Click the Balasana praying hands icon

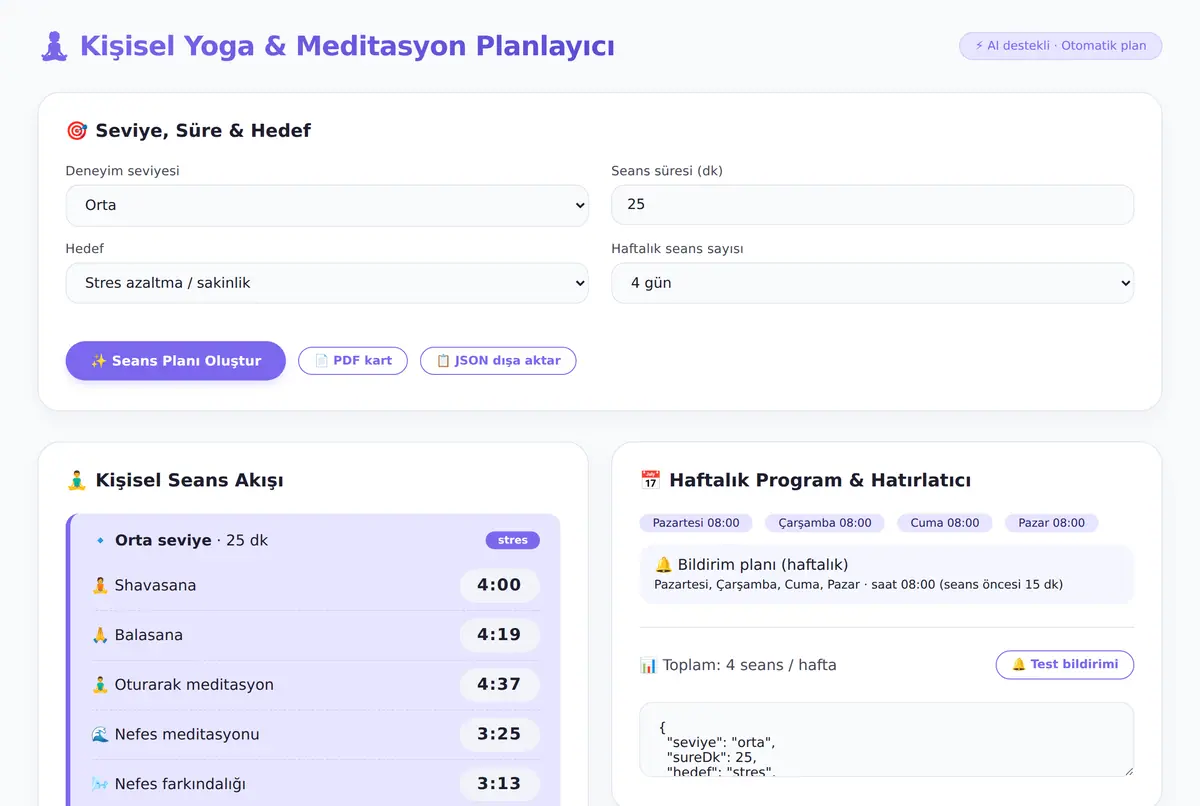100,635
